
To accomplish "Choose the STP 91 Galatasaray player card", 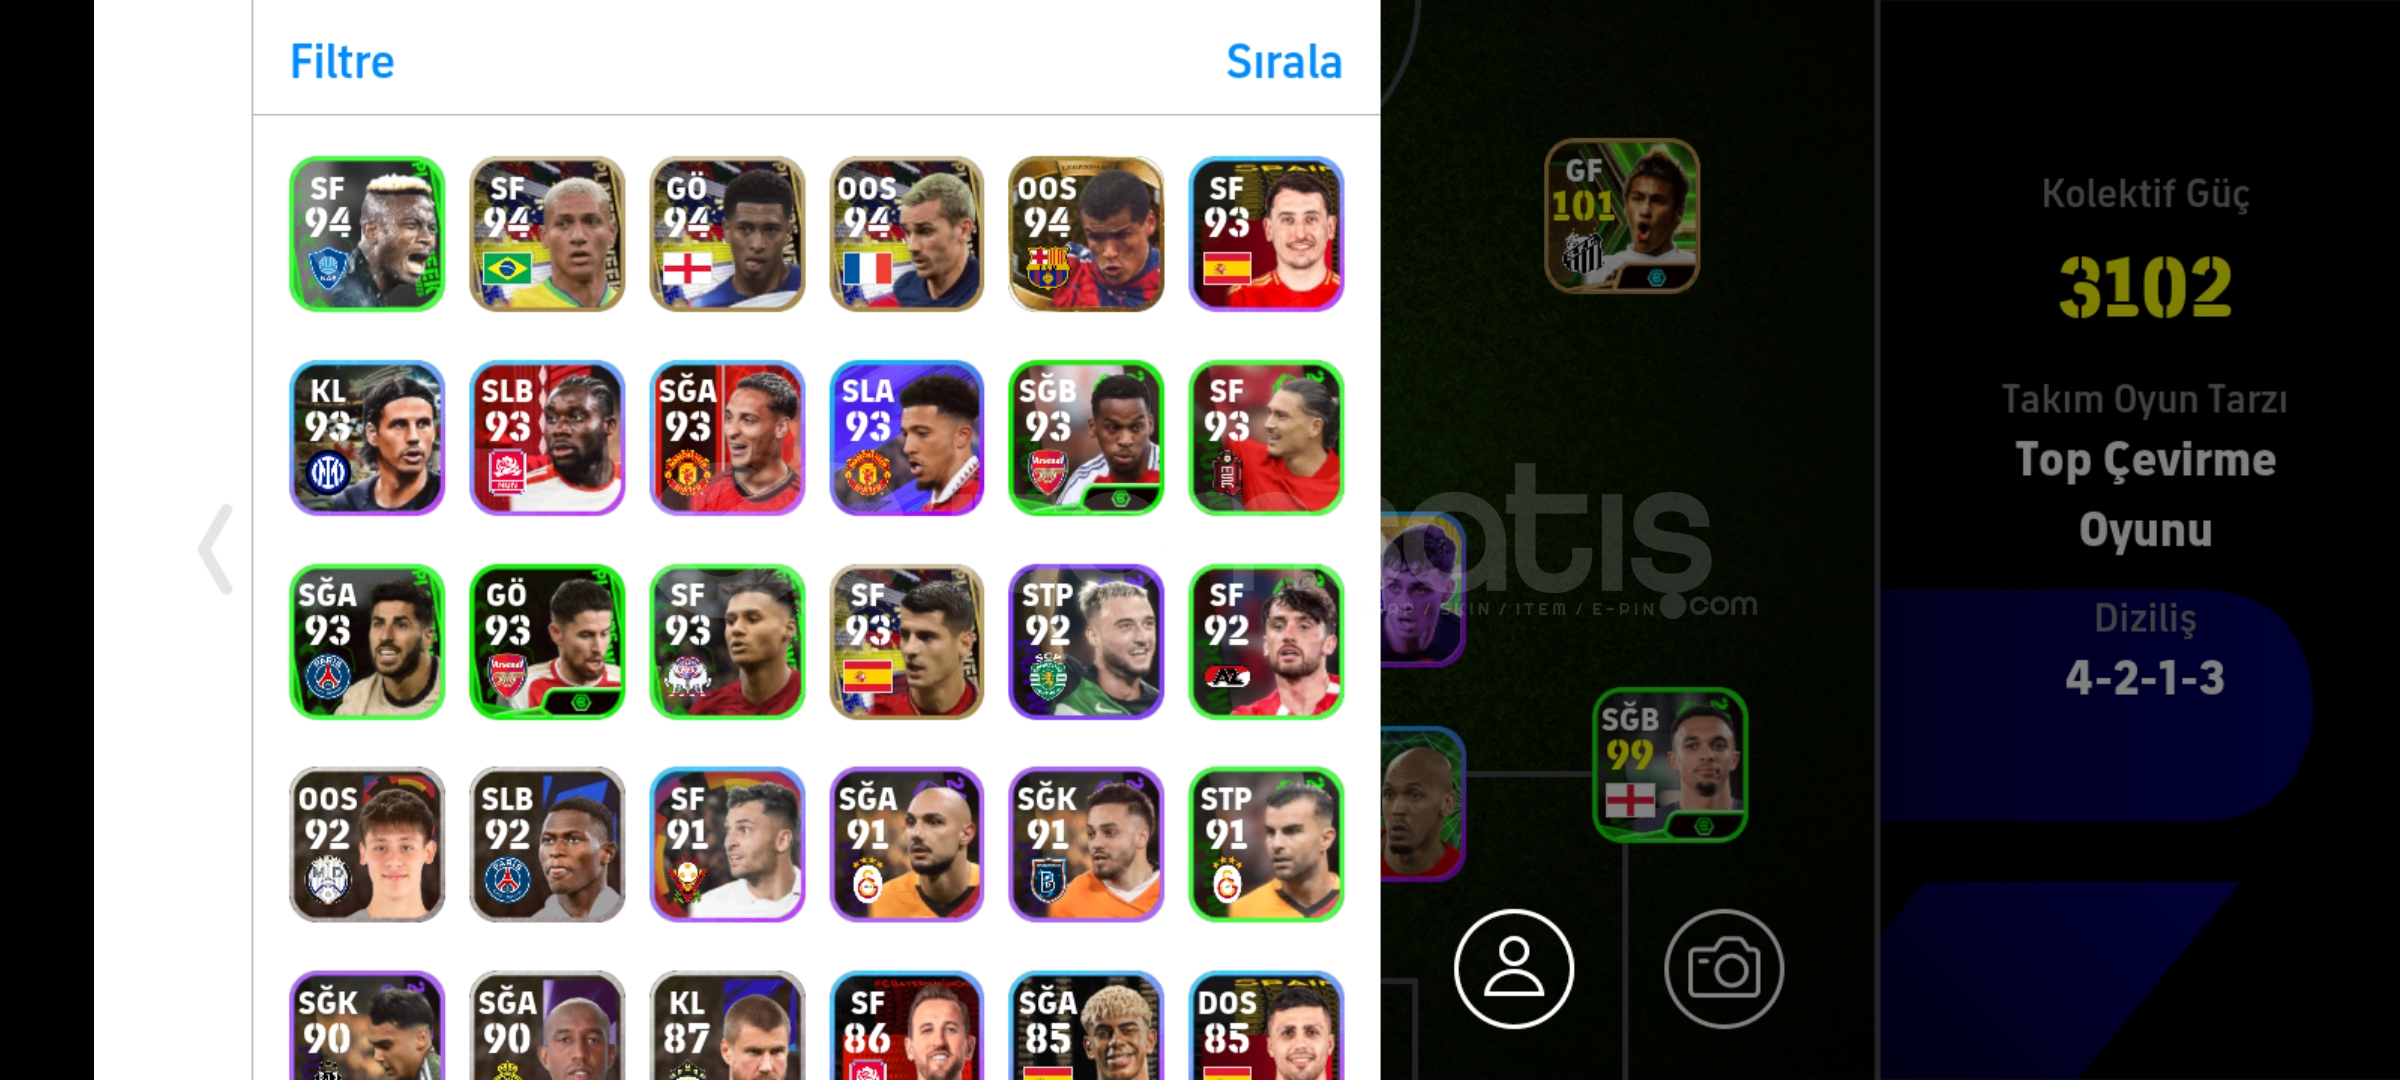I will coord(1267,845).
